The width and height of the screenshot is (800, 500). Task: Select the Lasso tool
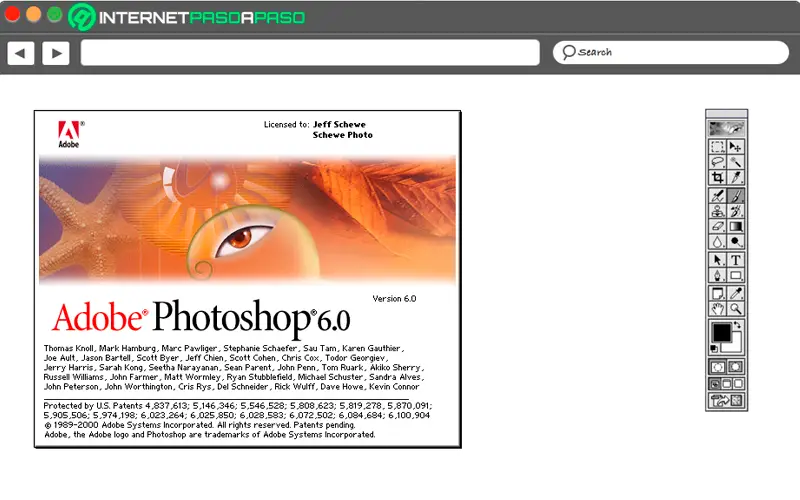click(x=717, y=162)
